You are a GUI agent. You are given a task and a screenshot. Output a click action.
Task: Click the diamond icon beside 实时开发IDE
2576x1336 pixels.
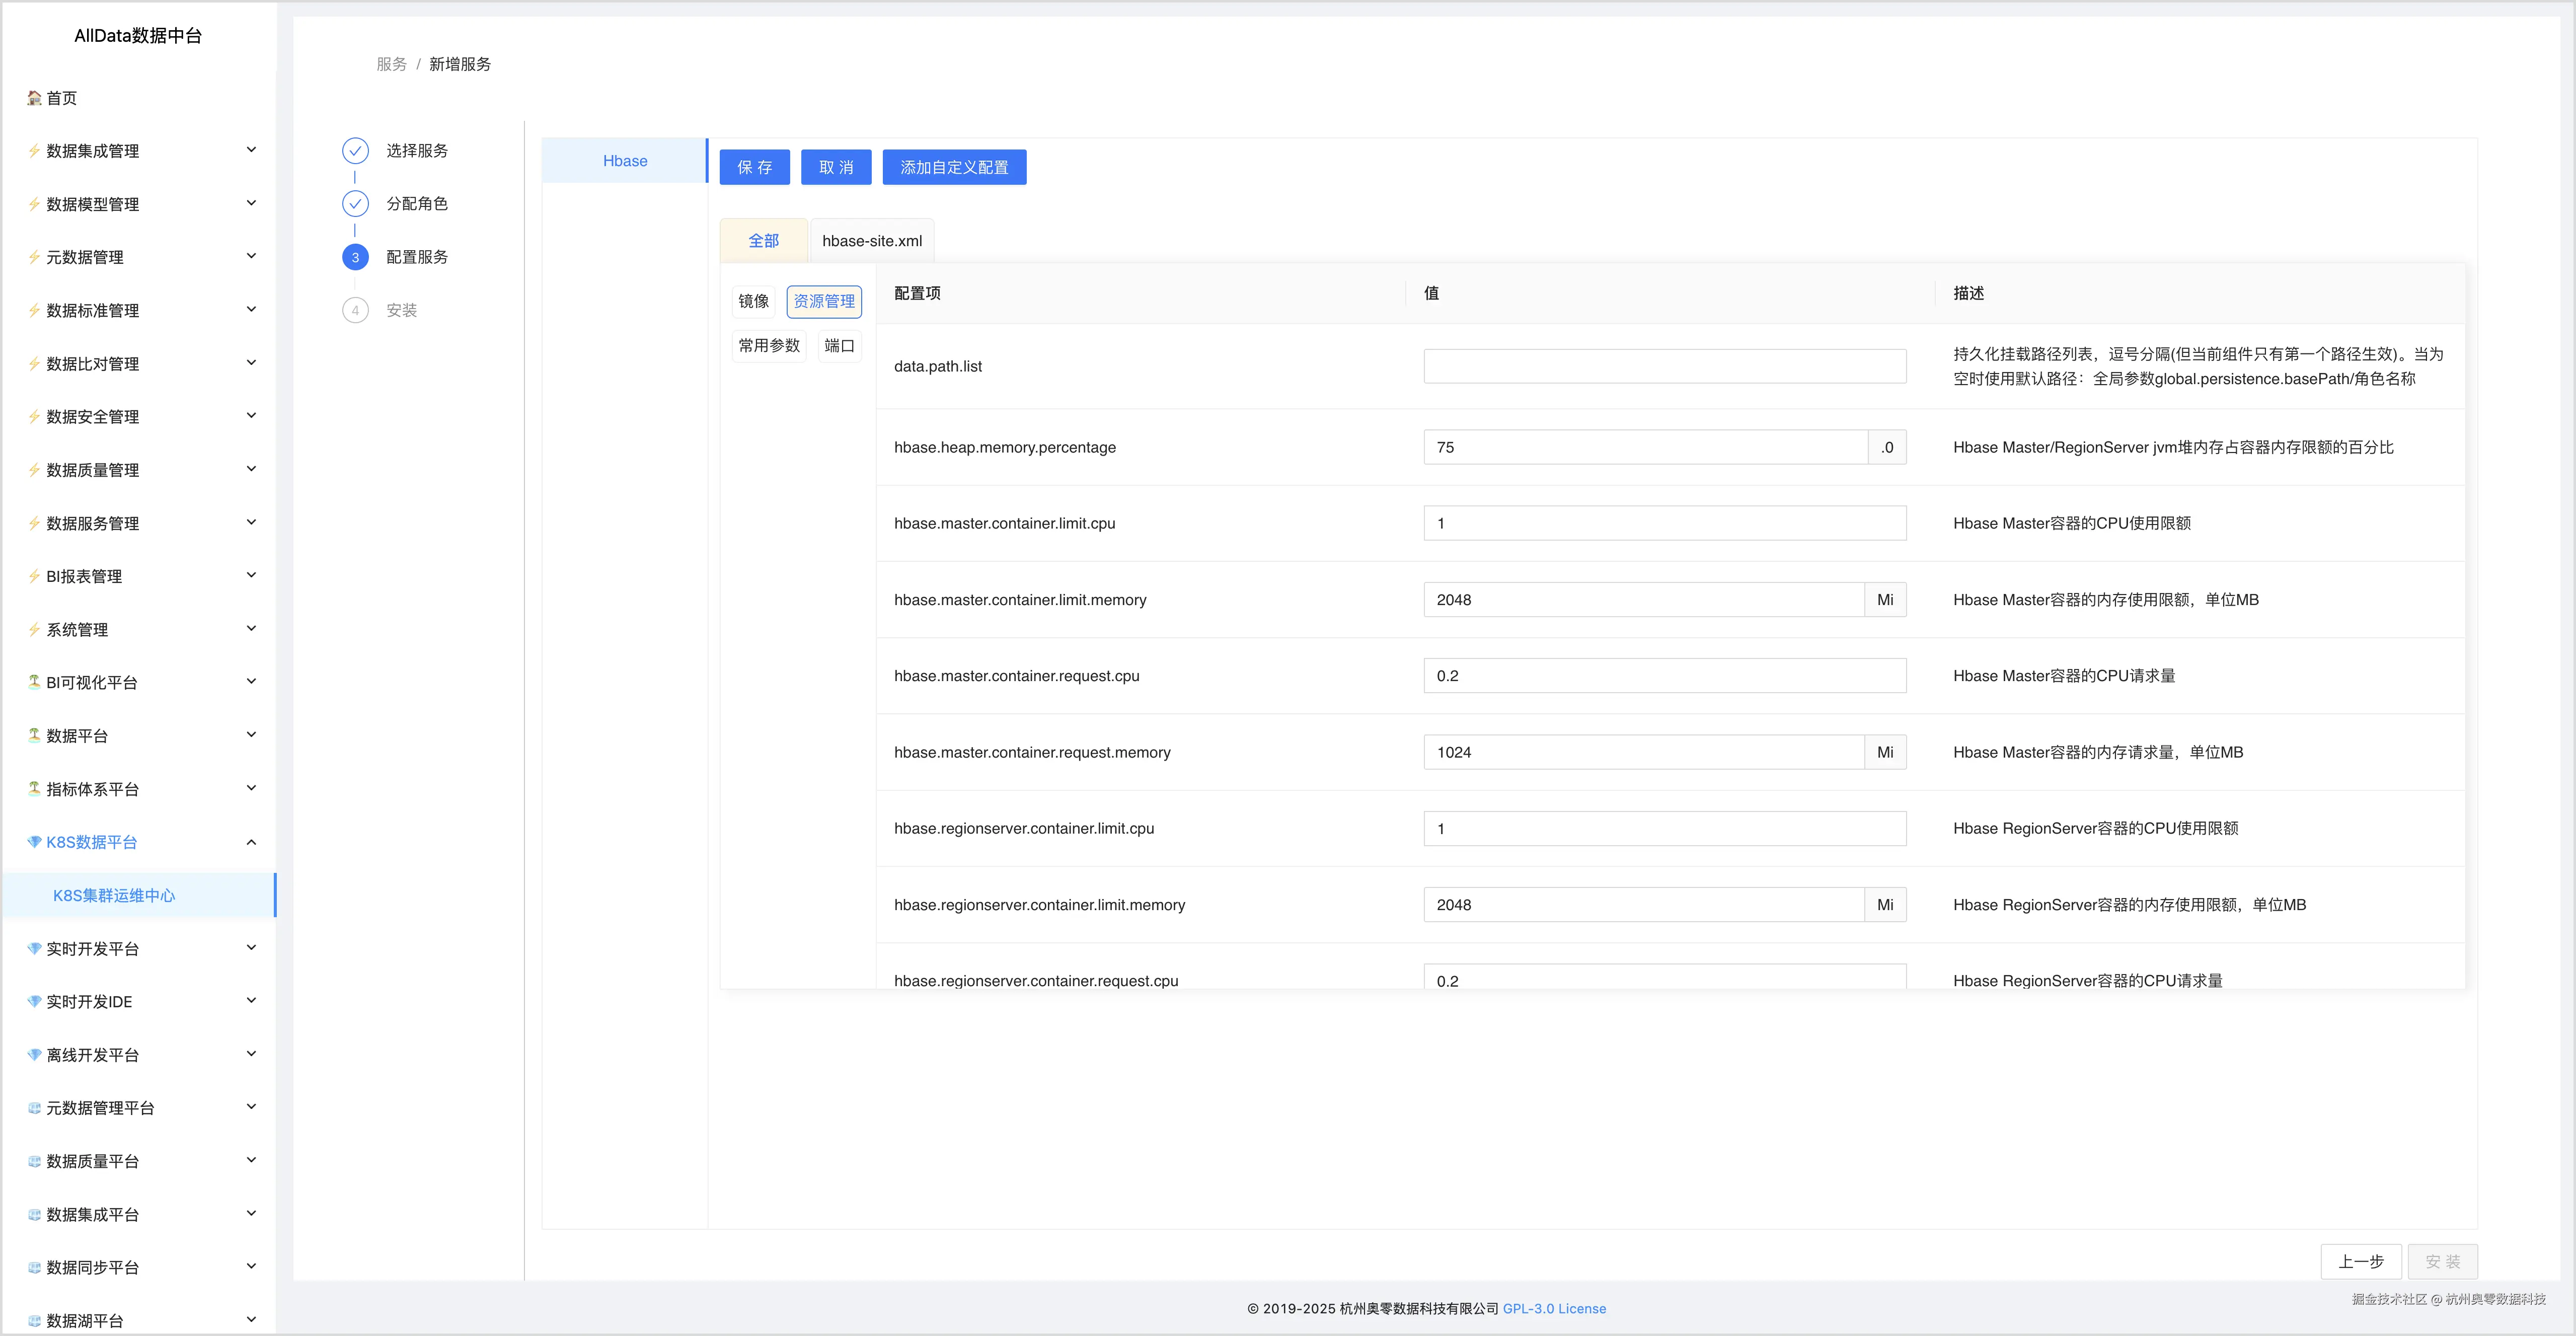point(34,1002)
